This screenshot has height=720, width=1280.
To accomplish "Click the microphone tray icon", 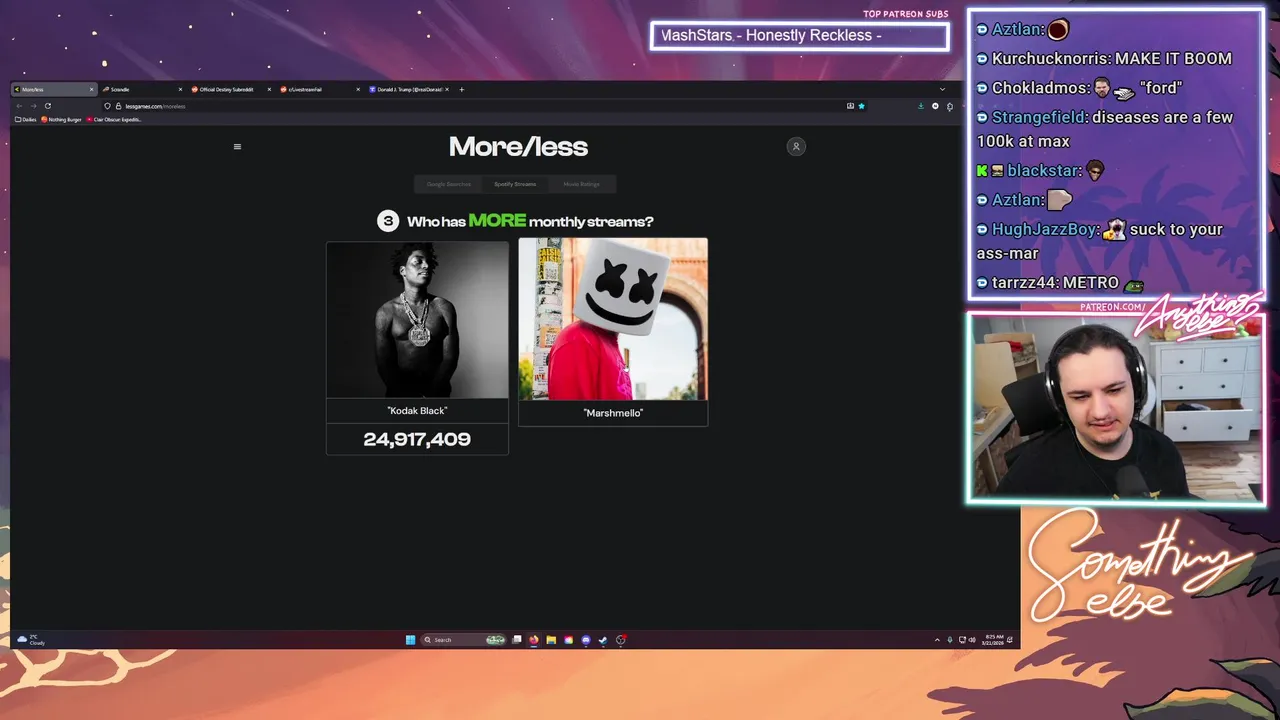I will point(950,640).
